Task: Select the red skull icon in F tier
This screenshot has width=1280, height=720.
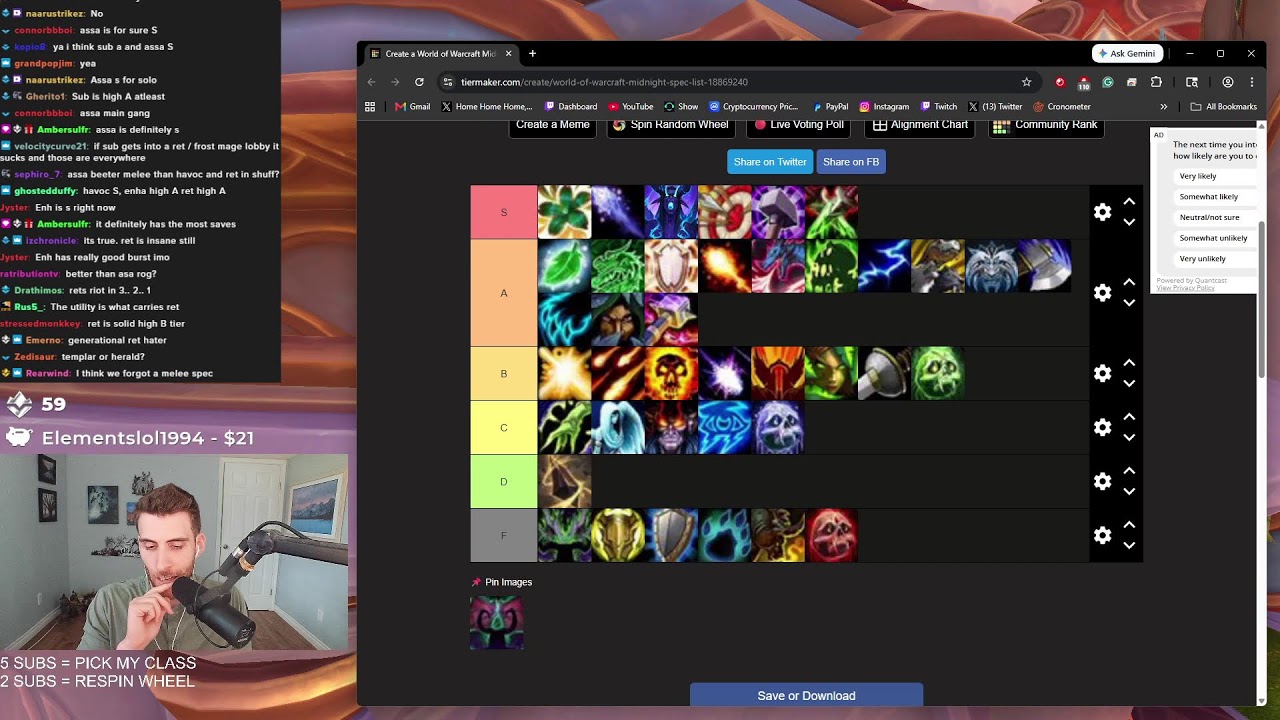Action: 831,536
